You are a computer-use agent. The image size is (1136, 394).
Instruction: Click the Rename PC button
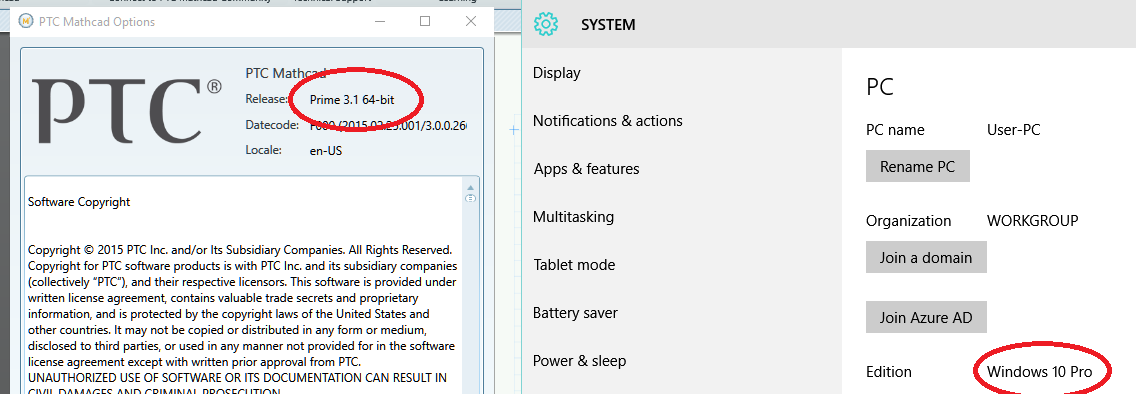point(917,167)
